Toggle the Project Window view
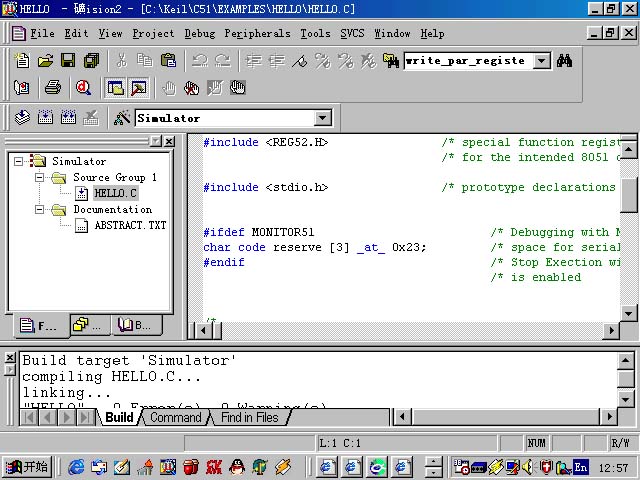 pyautogui.click(x=116, y=87)
